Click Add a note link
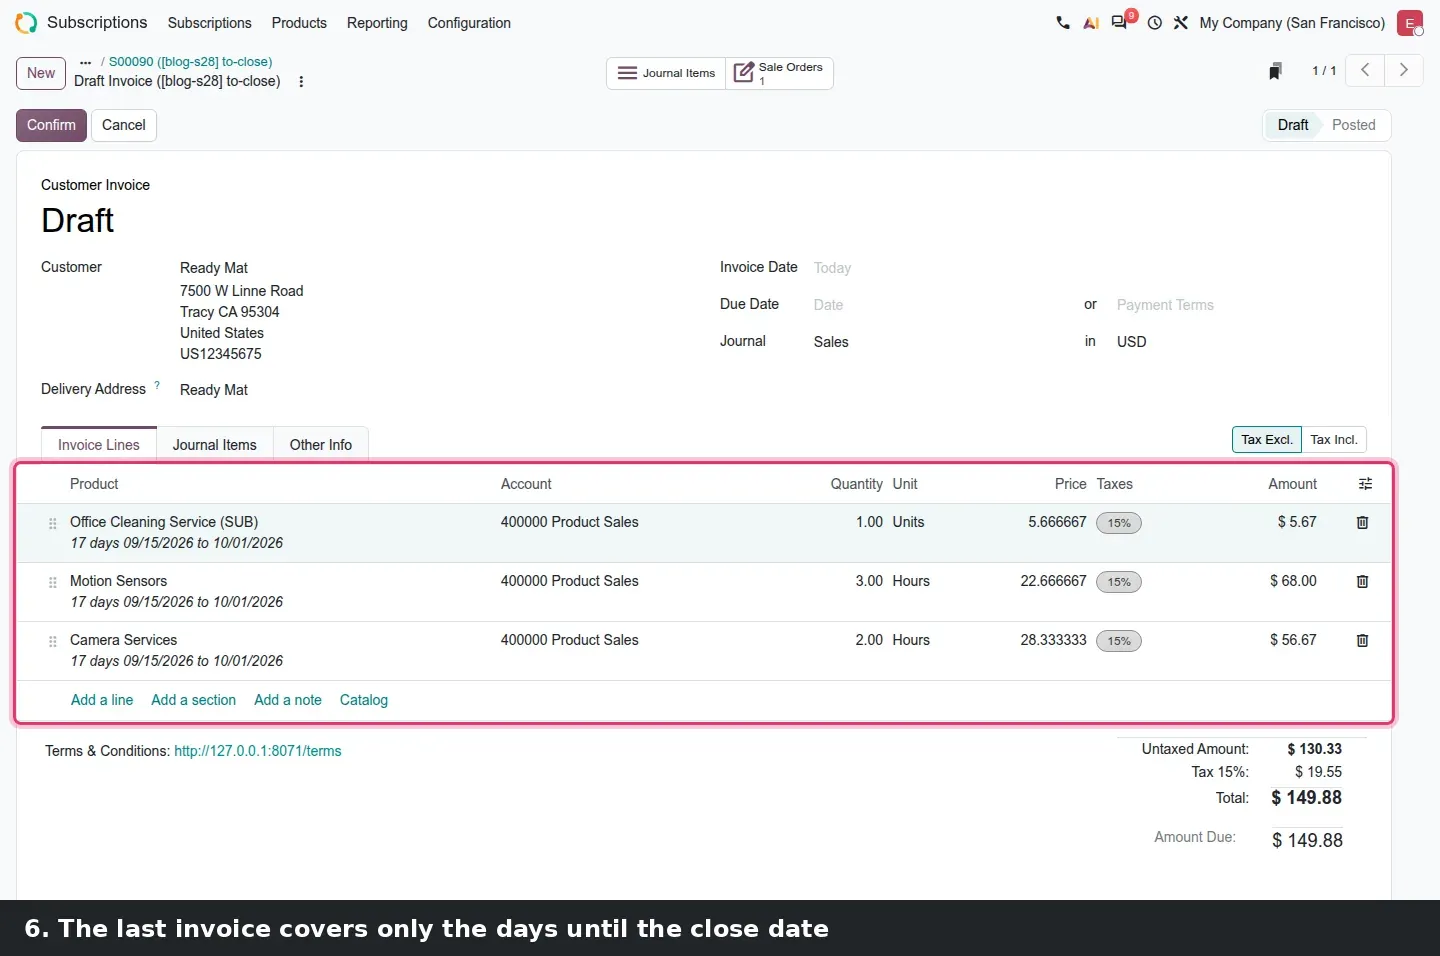Viewport: 1440px width, 956px height. (288, 700)
